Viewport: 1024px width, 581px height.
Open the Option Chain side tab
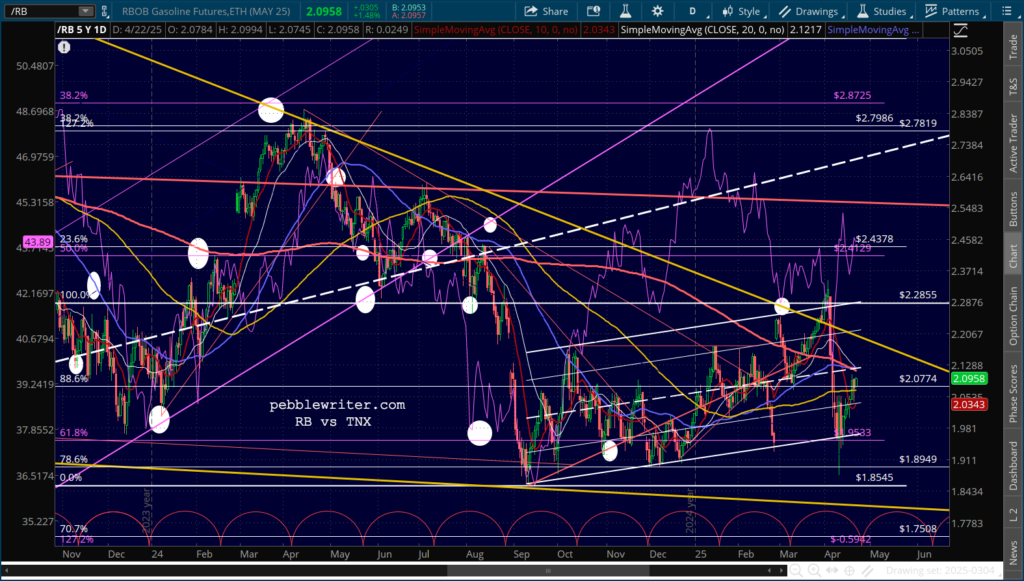(1013, 315)
